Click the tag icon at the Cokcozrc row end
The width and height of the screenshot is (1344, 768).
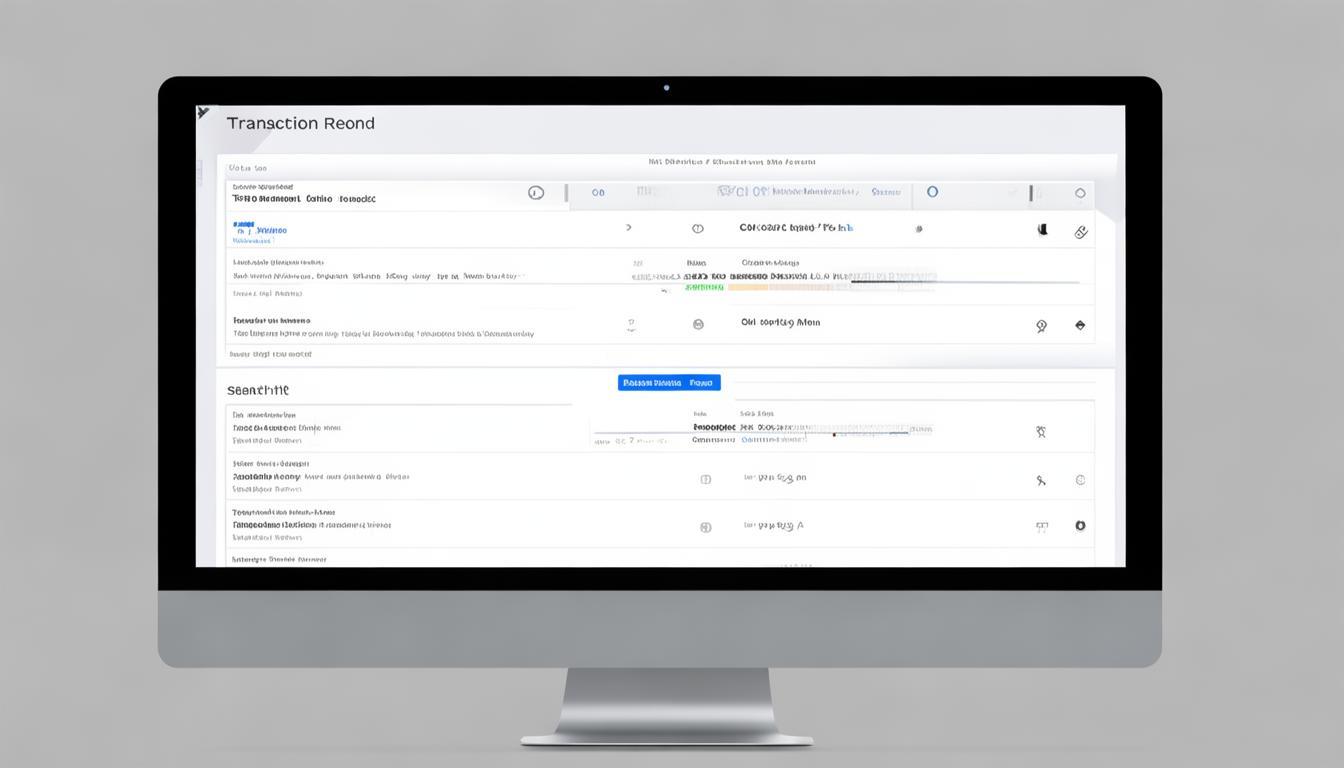[1080, 232]
